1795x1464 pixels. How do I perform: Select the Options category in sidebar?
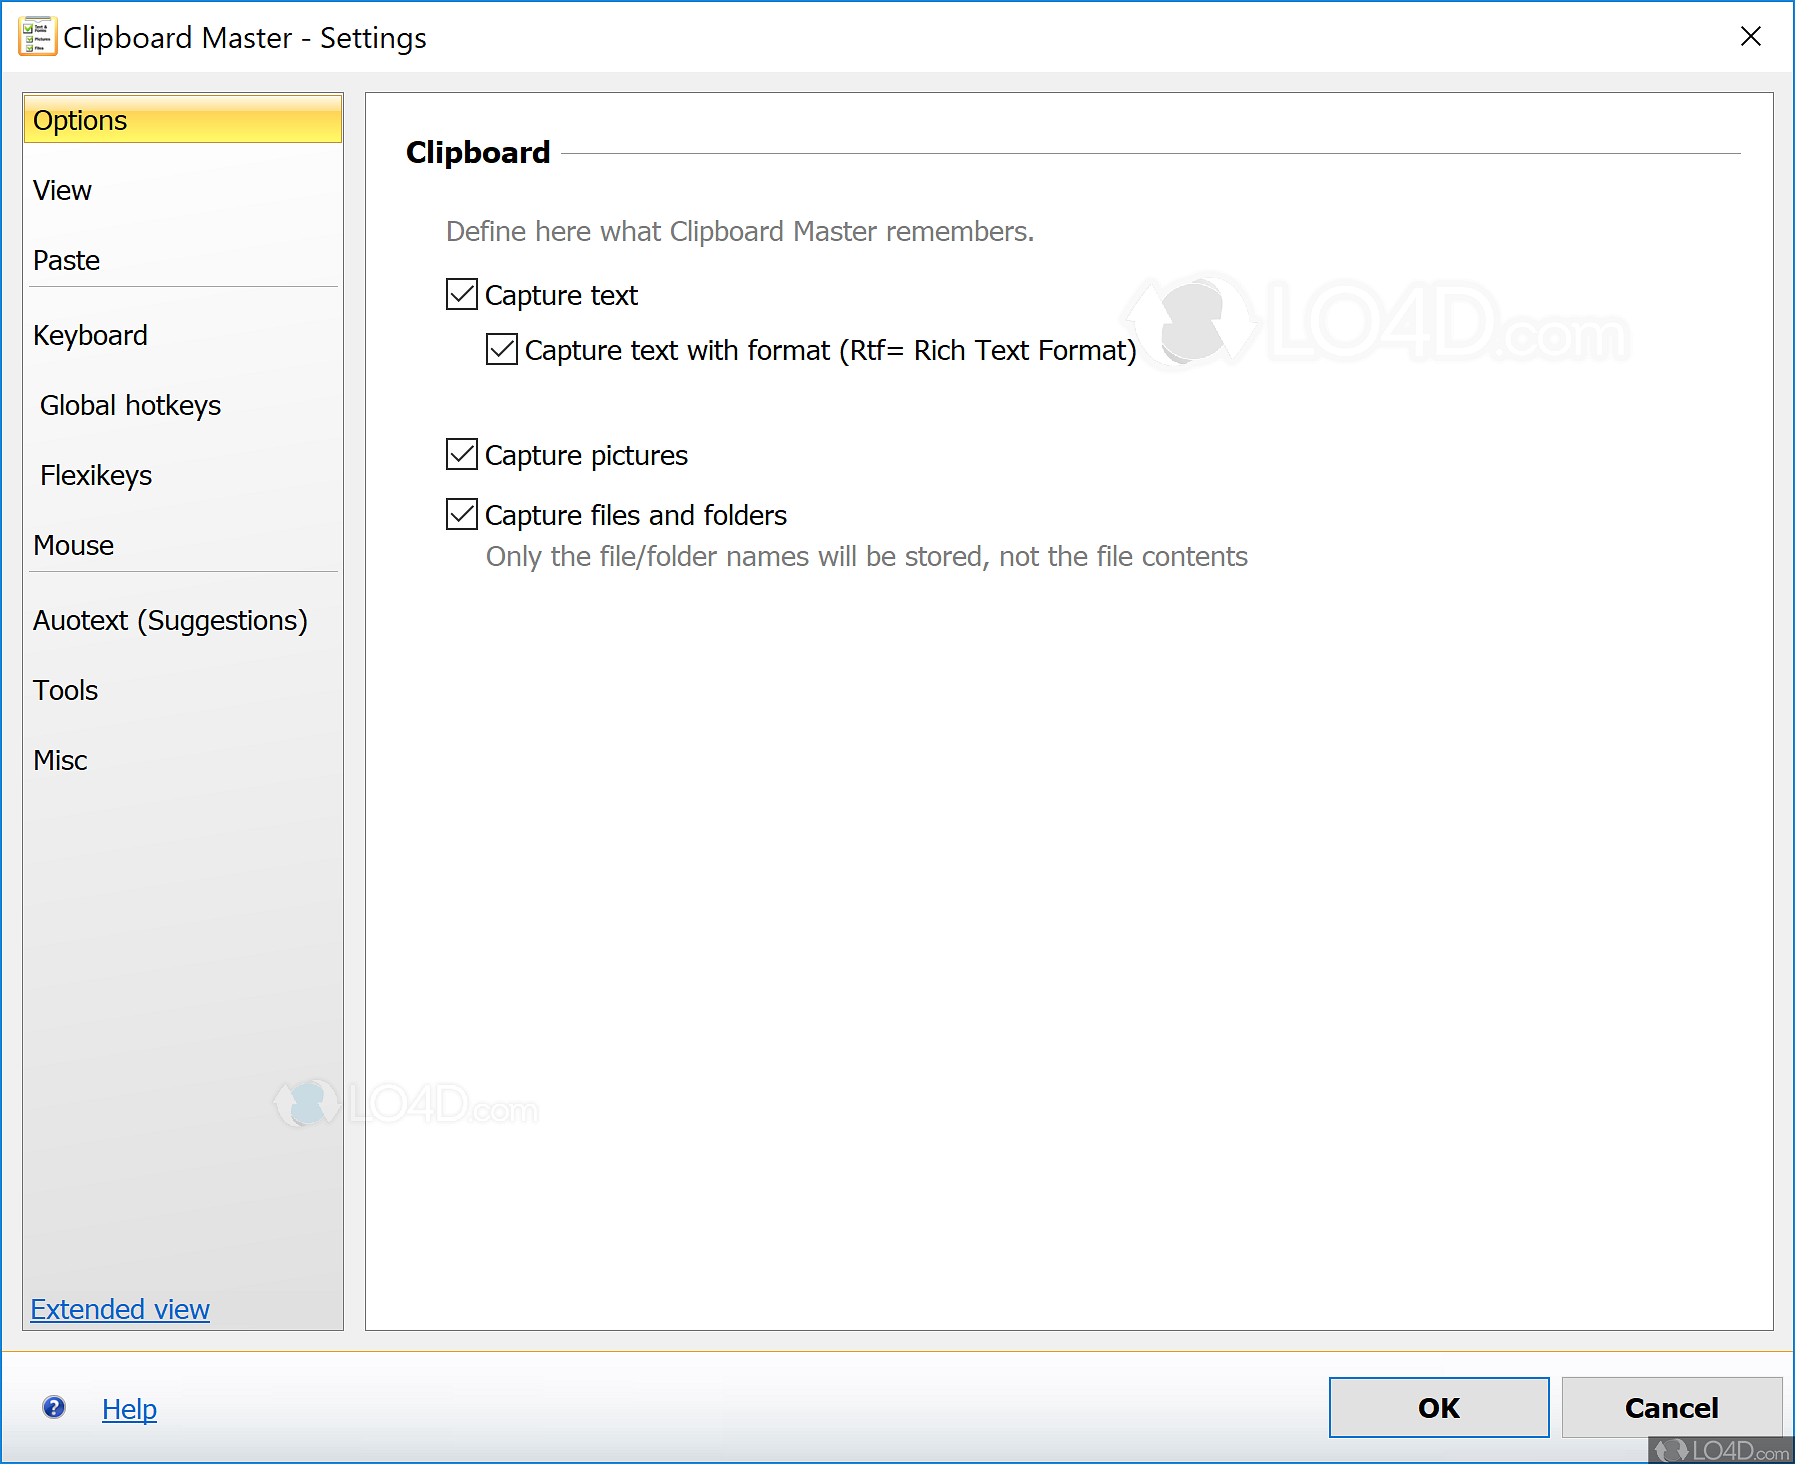(x=183, y=120)
